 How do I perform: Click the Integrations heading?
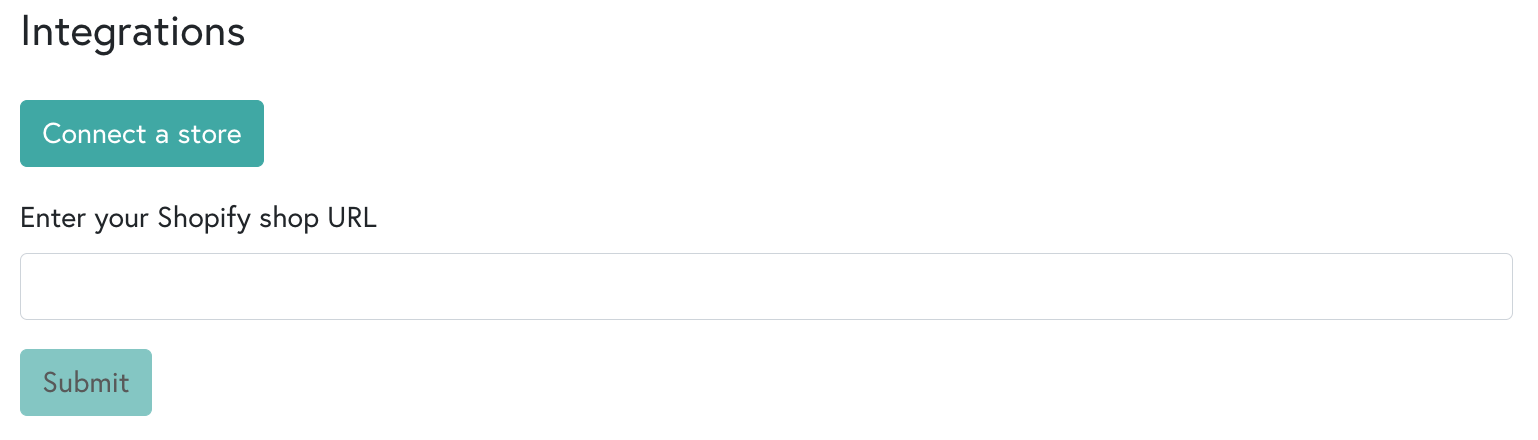(x=133, y=31)
